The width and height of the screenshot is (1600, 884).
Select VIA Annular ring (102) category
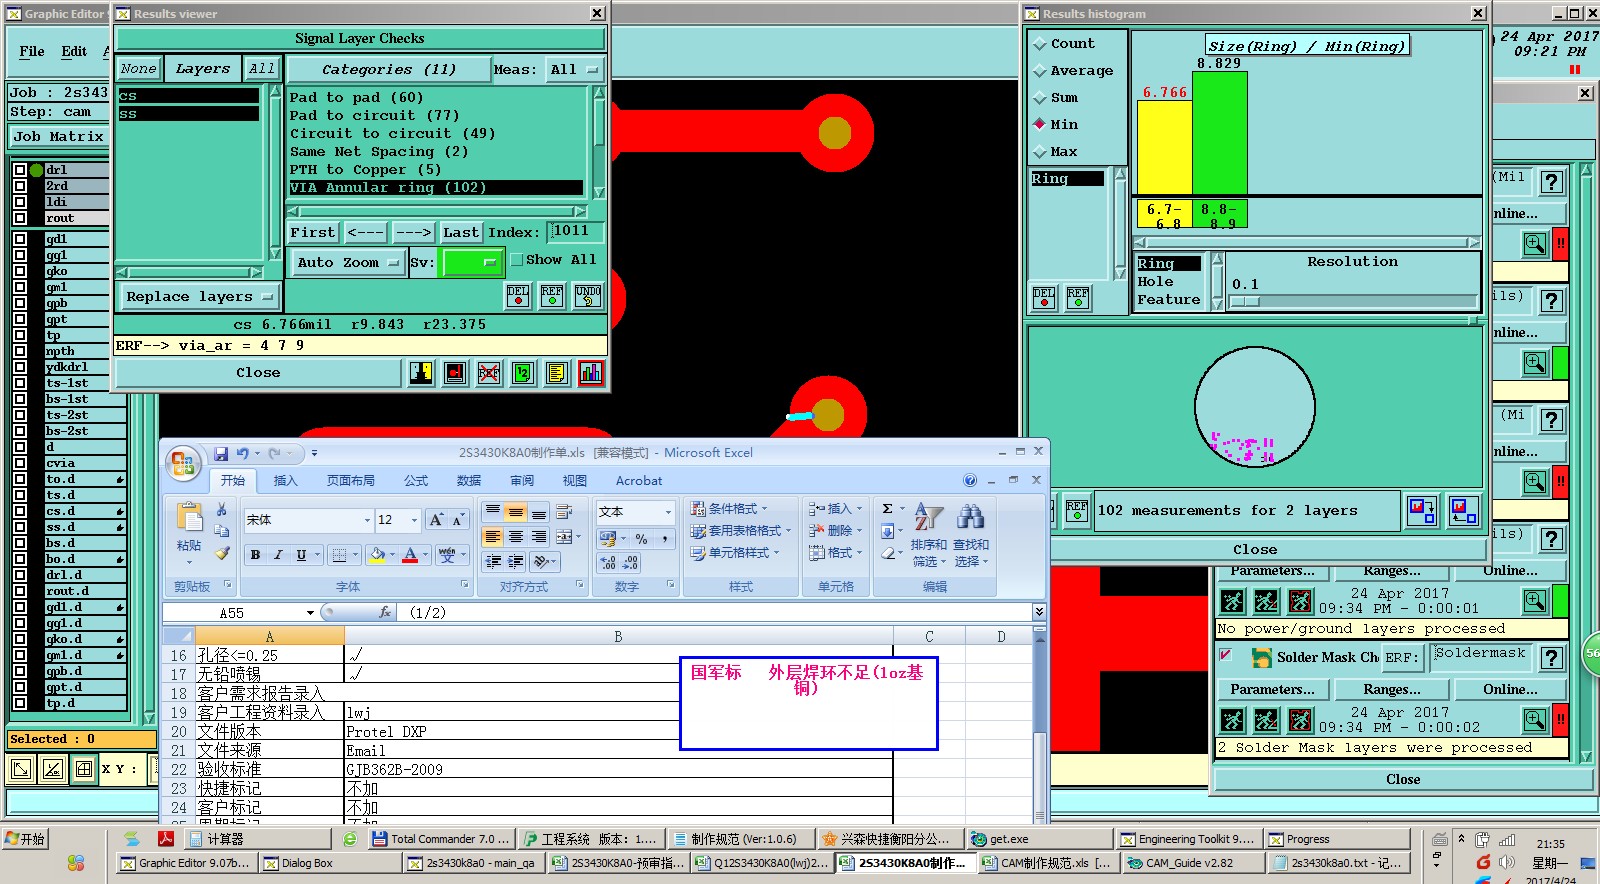coord(436,188)
